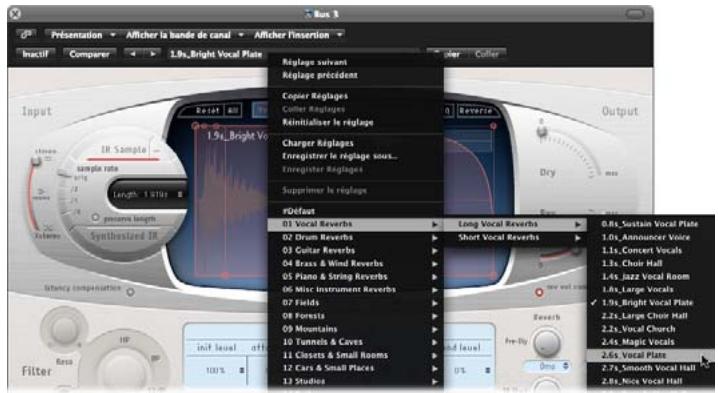Viewport: 718px width, 393px height.
Task: Expand 03 Guitar Reverbs submenu
Action: 355,251
